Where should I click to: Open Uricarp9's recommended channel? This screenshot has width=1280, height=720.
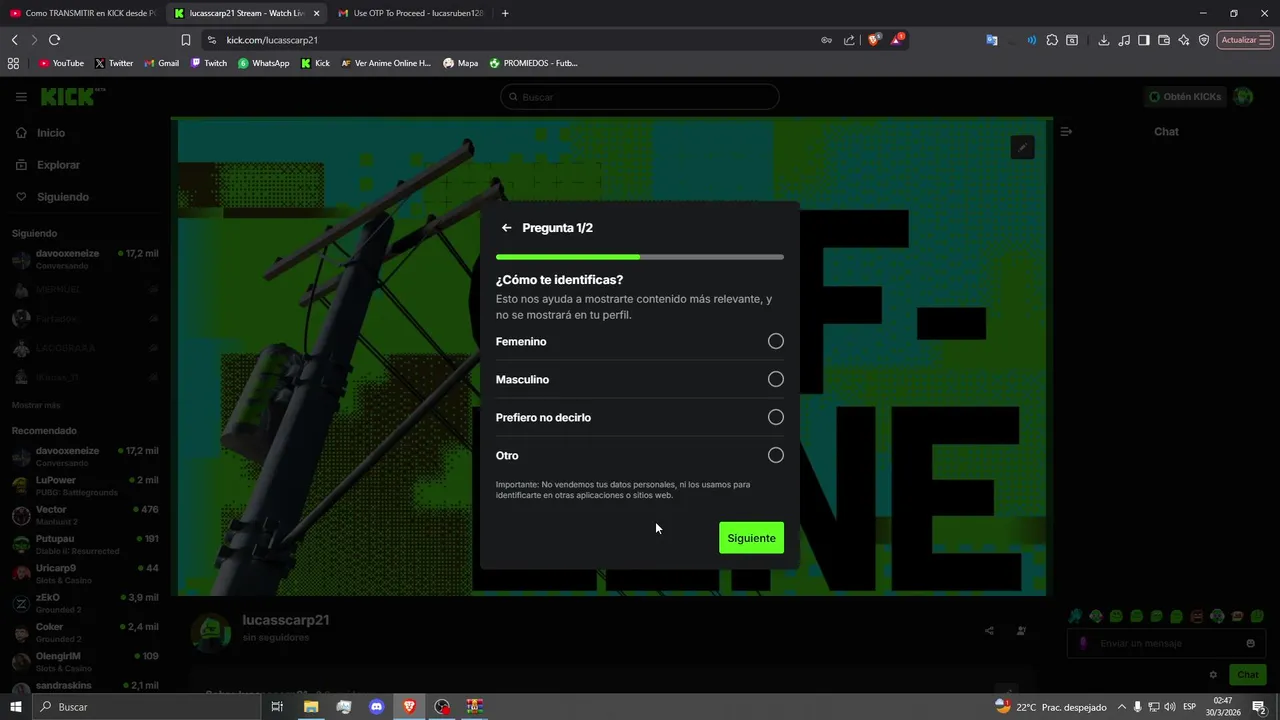coord(84,574)
